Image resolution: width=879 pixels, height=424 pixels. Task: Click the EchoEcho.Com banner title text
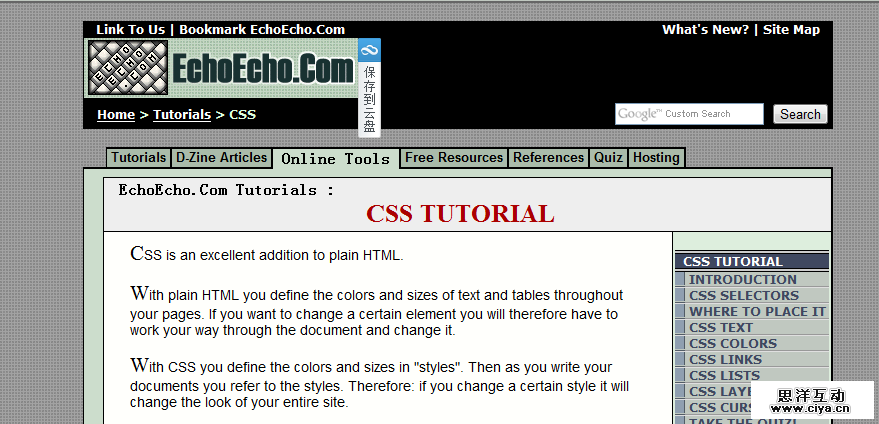pyautogui.click(x=263, y=70)
